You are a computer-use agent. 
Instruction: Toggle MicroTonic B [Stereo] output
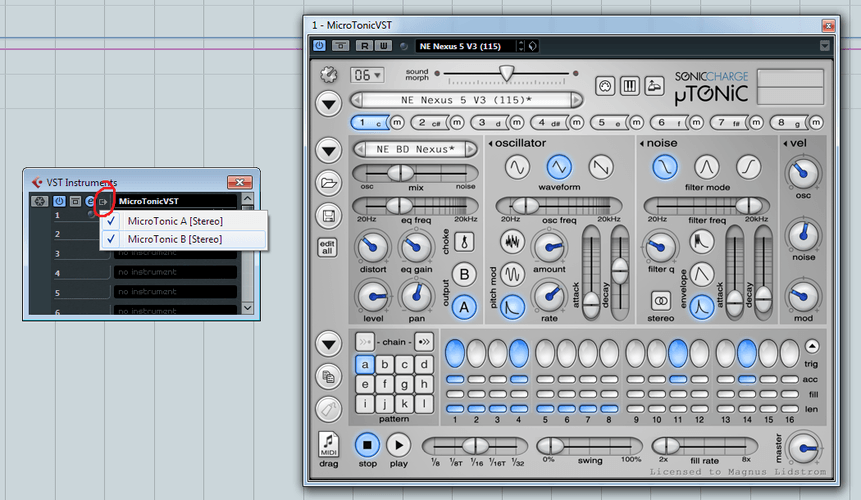pyautogui.click(x=183, y=239)
